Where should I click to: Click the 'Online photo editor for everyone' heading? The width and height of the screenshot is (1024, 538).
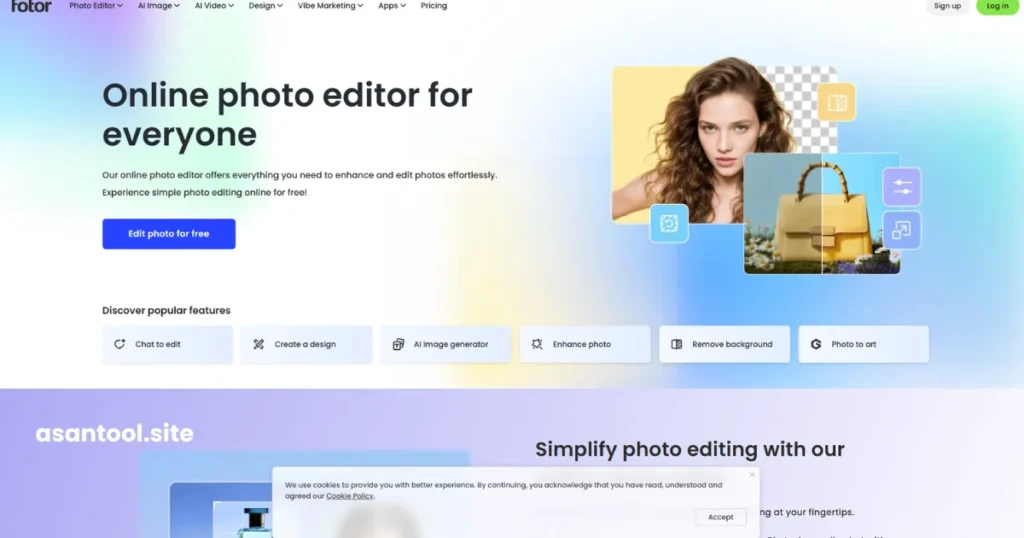point(287,115)
